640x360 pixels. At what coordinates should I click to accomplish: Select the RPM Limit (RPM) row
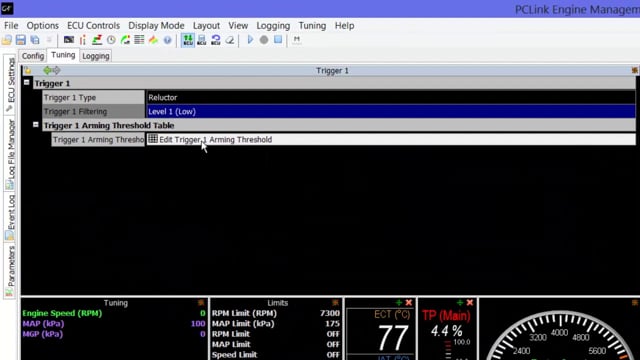click(276, 313)
